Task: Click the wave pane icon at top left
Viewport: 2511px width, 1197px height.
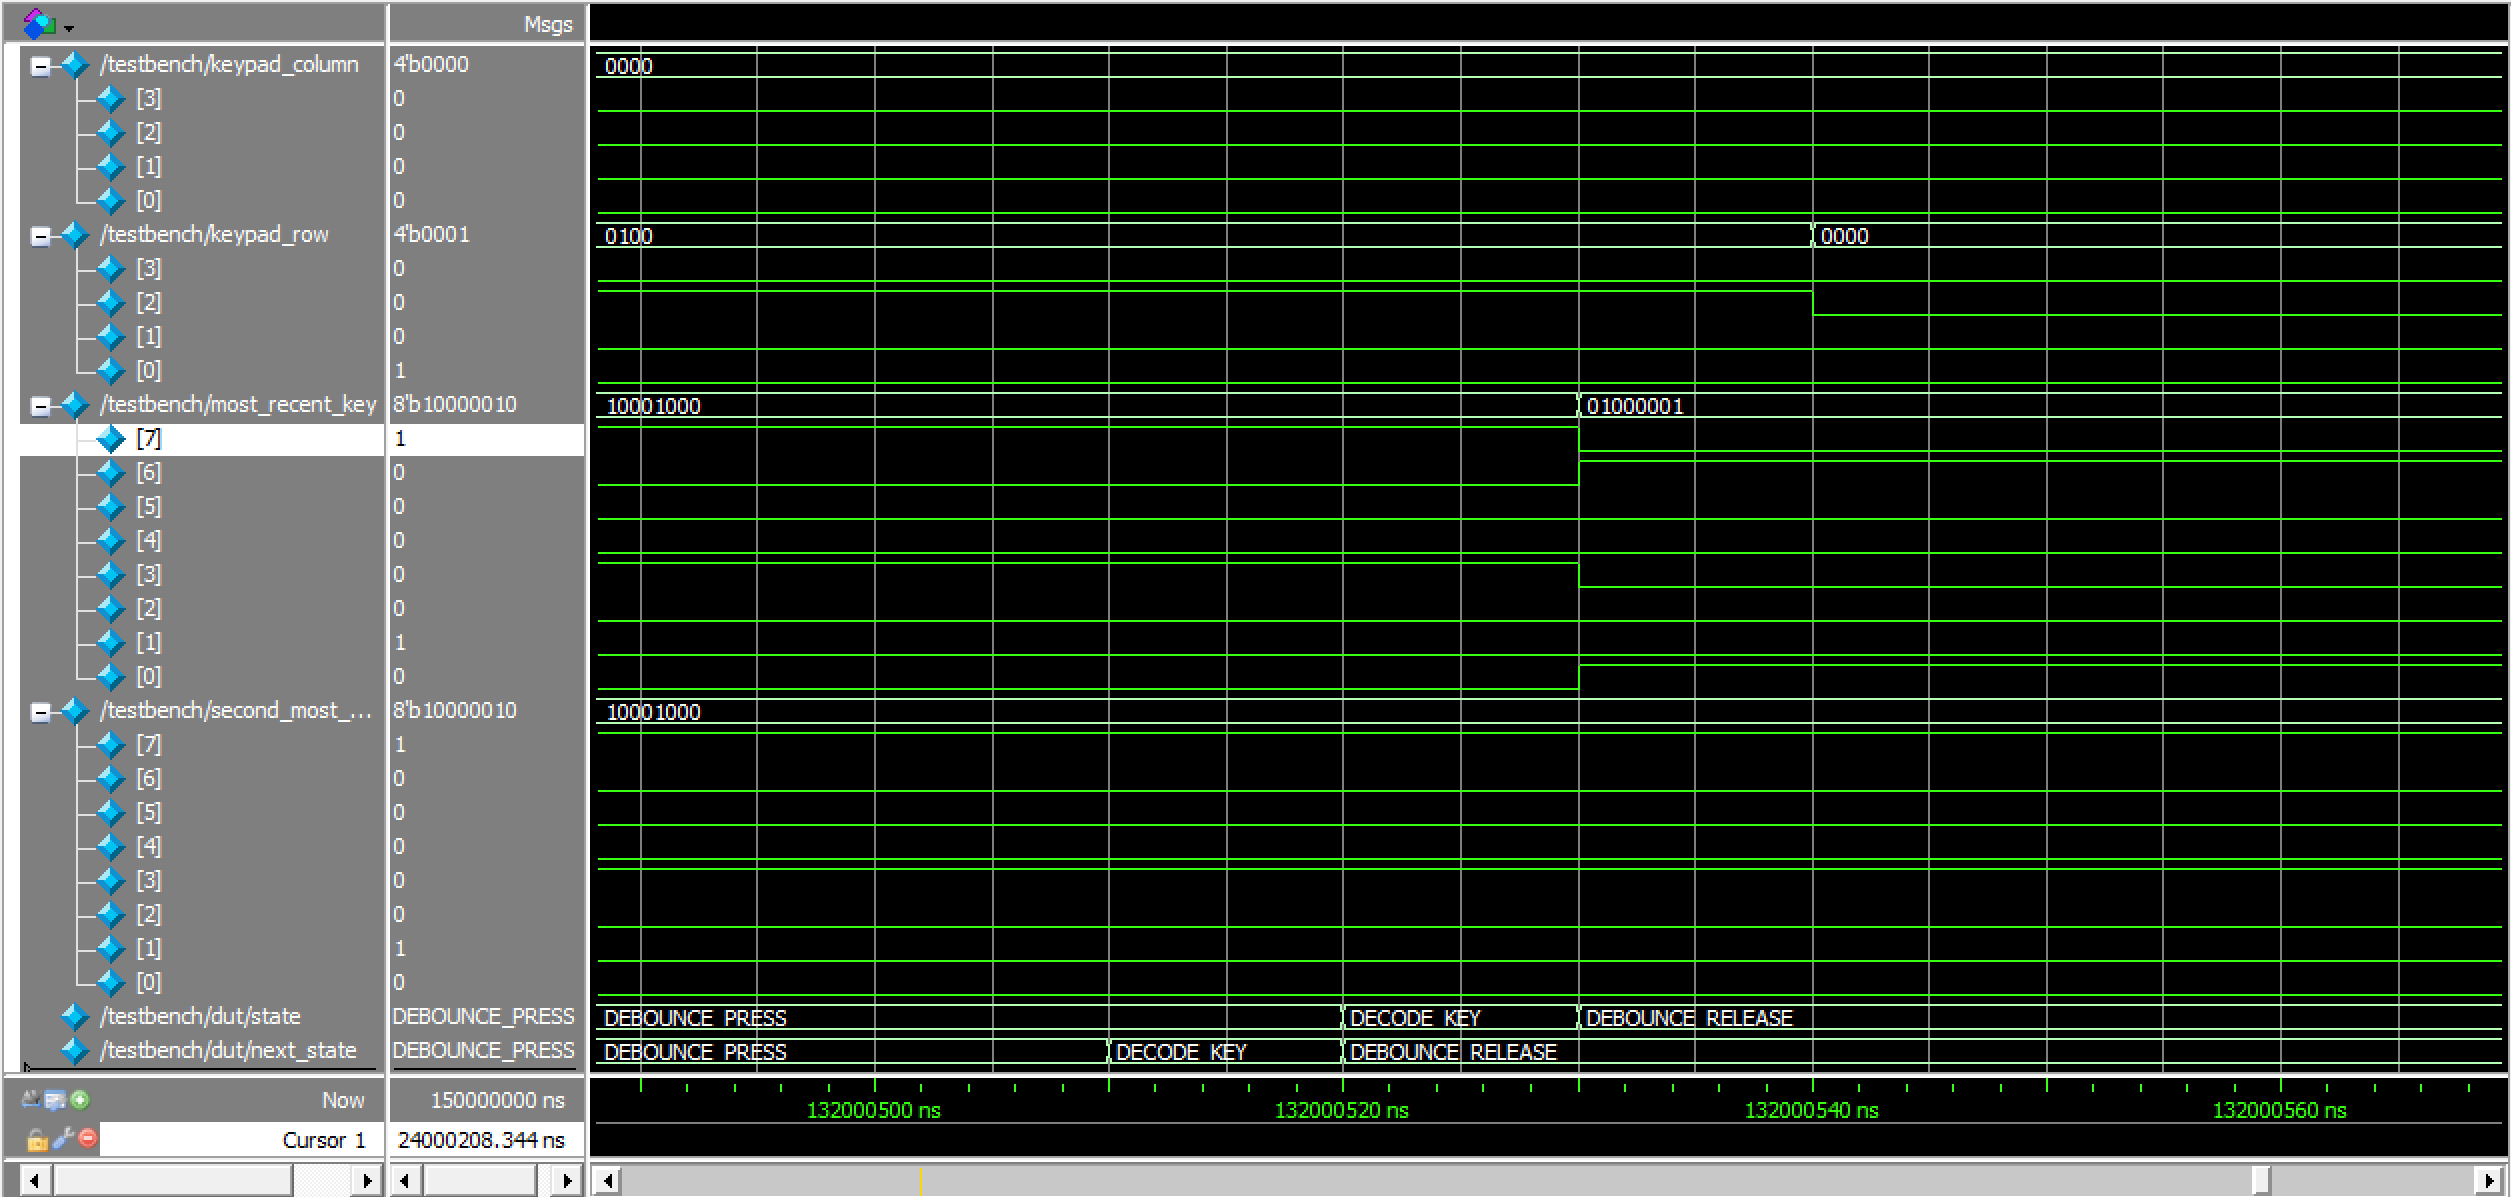Action: coord(40,23)
